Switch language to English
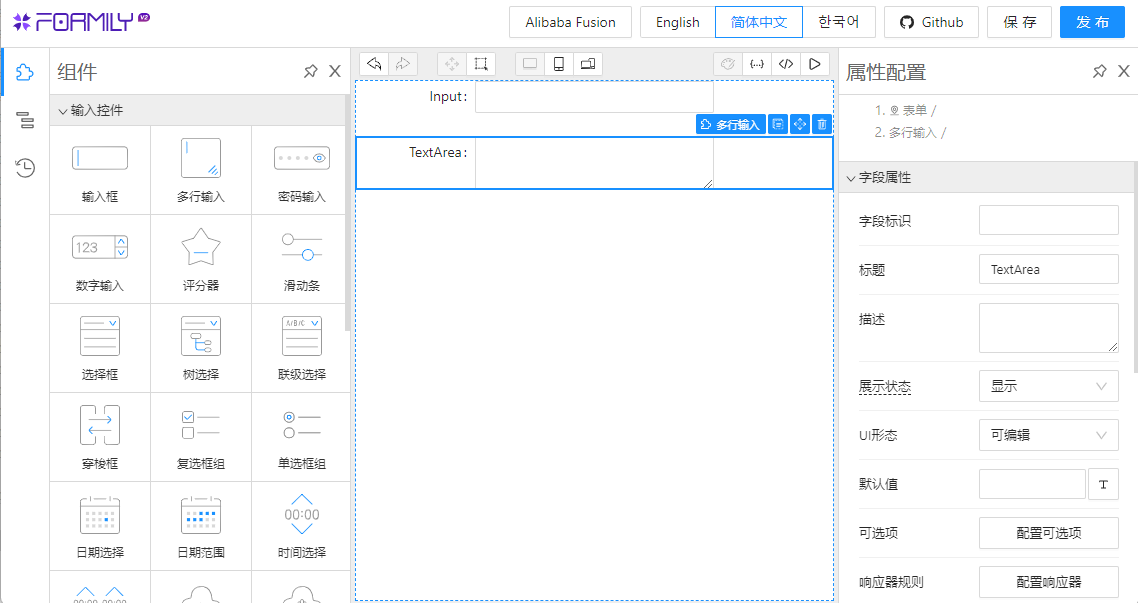 [x=678, y=22]
